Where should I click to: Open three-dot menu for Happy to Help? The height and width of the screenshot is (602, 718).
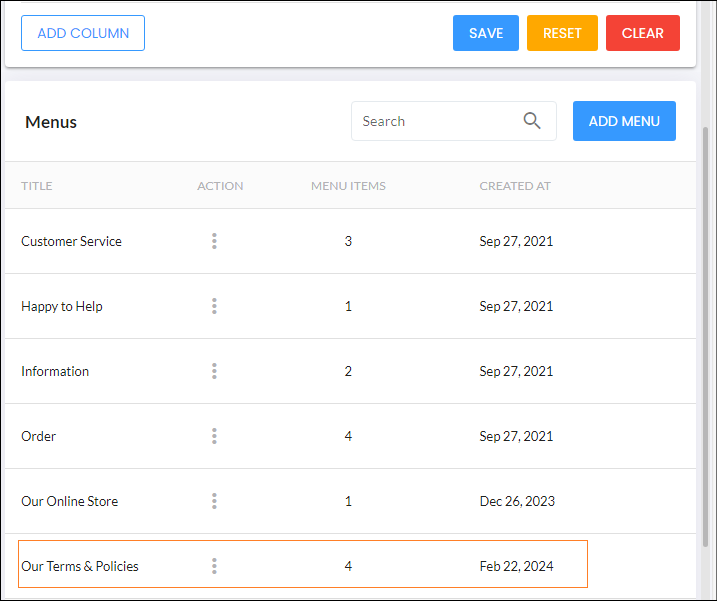(214, 306)
